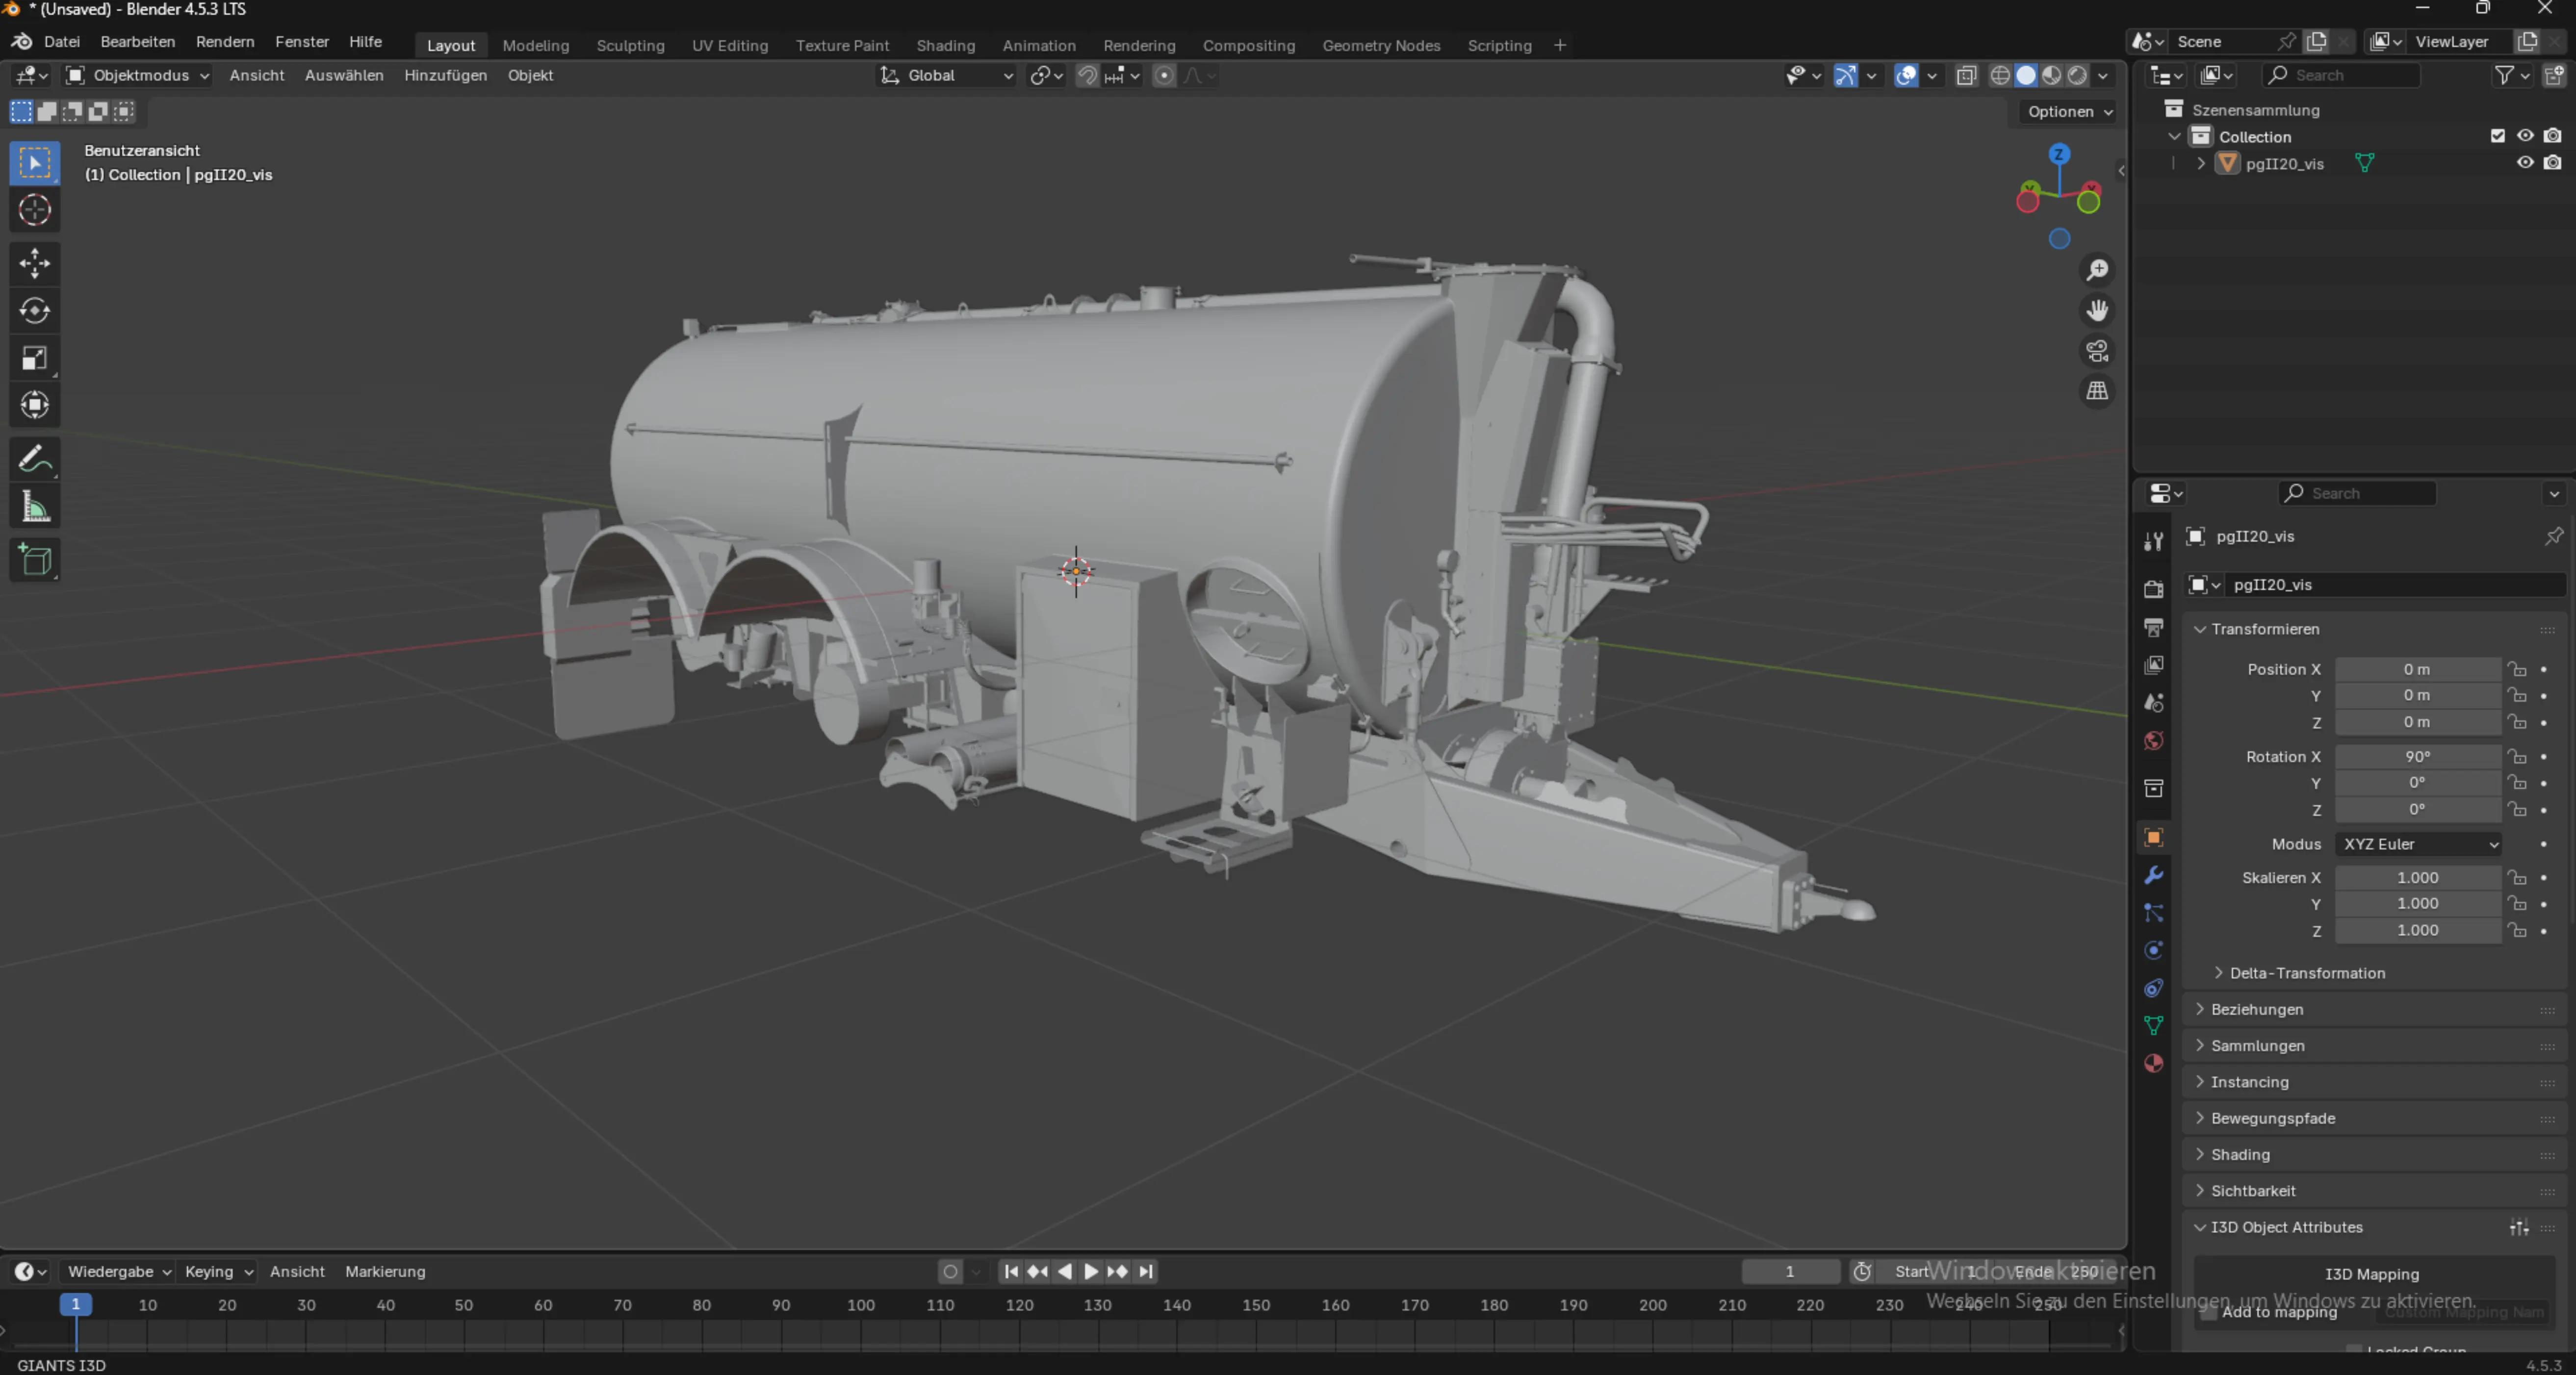This screenshot has height=1375, width=2576.
Task: Select the Cursor tool in the toolbar
Action: (x=35, y=210)
